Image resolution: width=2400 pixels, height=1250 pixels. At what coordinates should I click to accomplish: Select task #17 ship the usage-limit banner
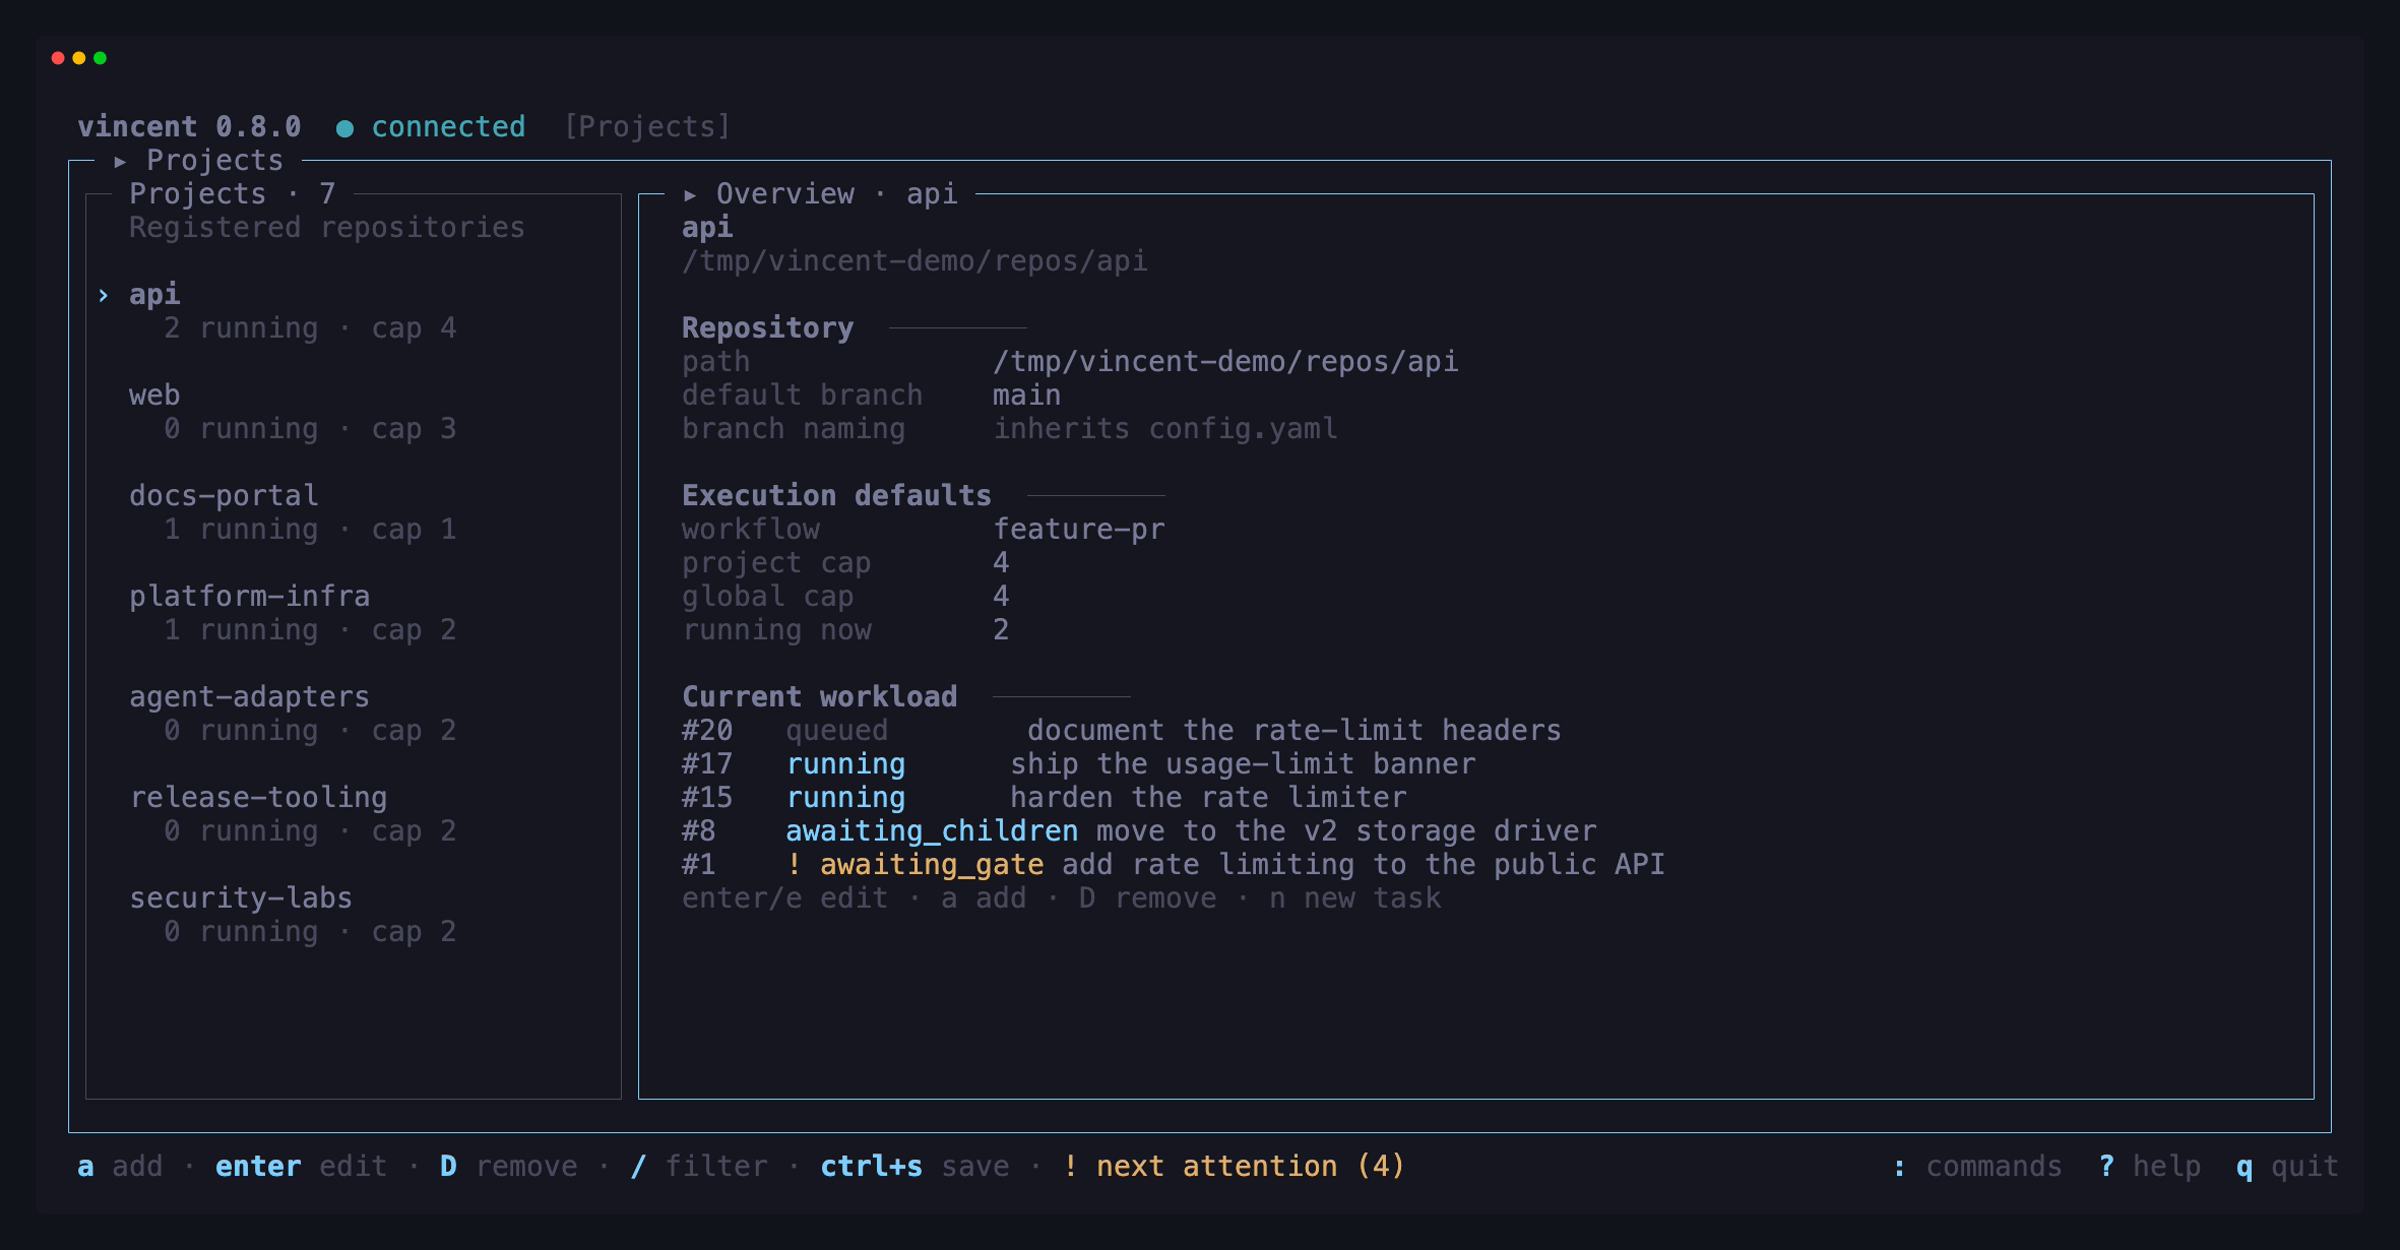(1078, 764)
